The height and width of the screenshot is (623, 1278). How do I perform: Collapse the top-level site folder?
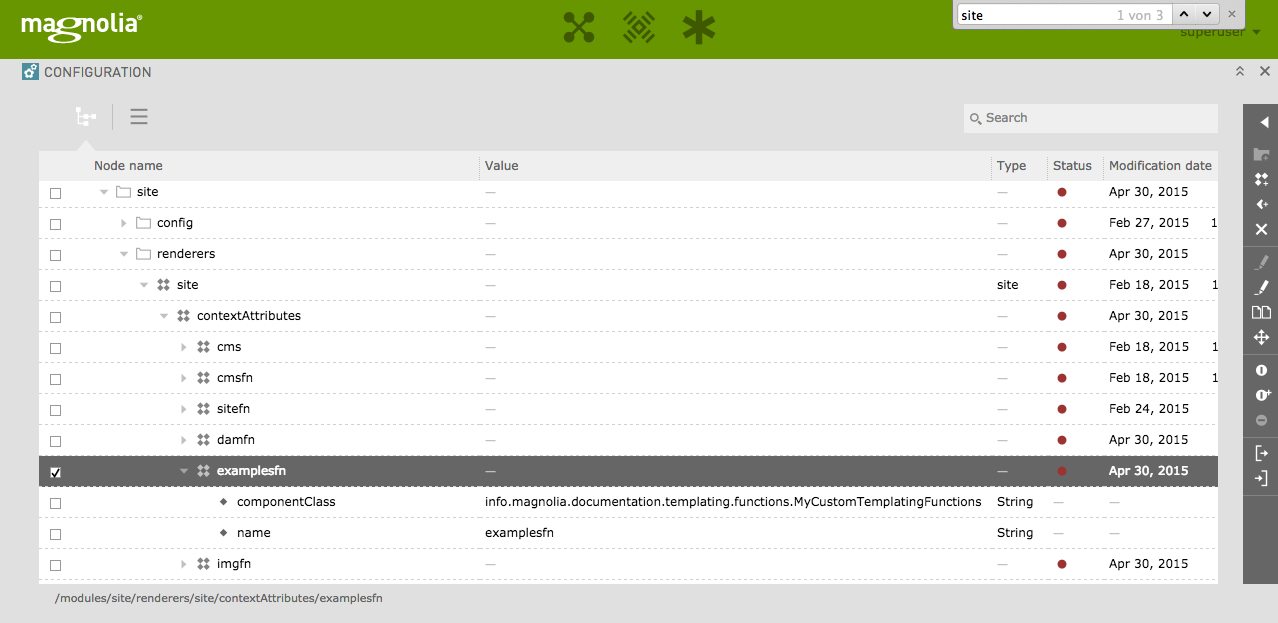point(104,192)
